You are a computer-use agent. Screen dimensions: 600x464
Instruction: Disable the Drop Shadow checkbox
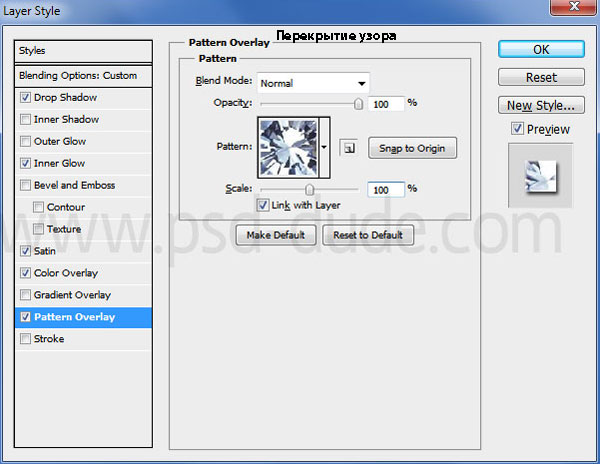[25, 98]
